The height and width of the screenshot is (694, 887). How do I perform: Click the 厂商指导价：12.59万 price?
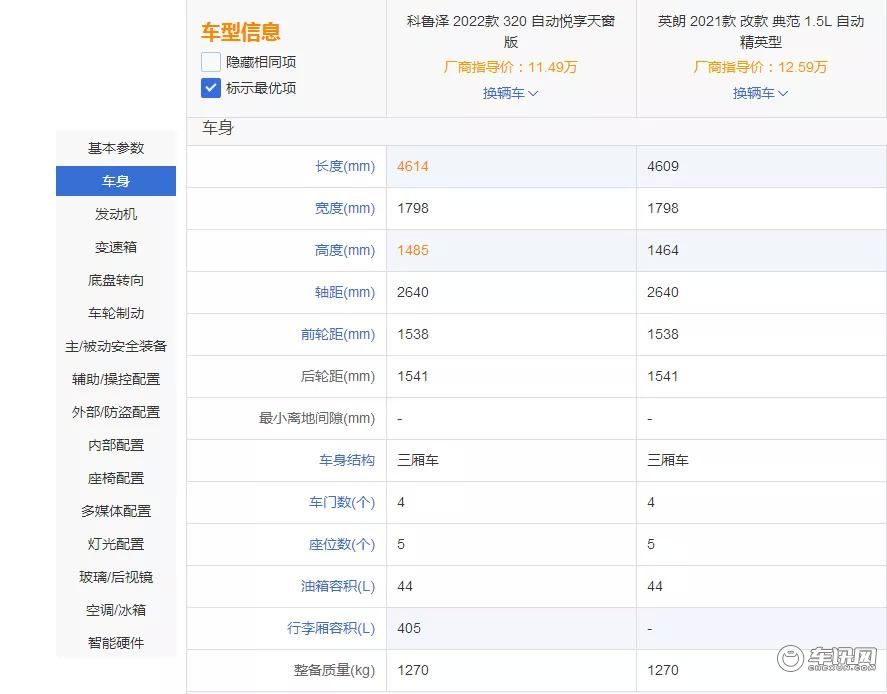(x=760, y=67)
